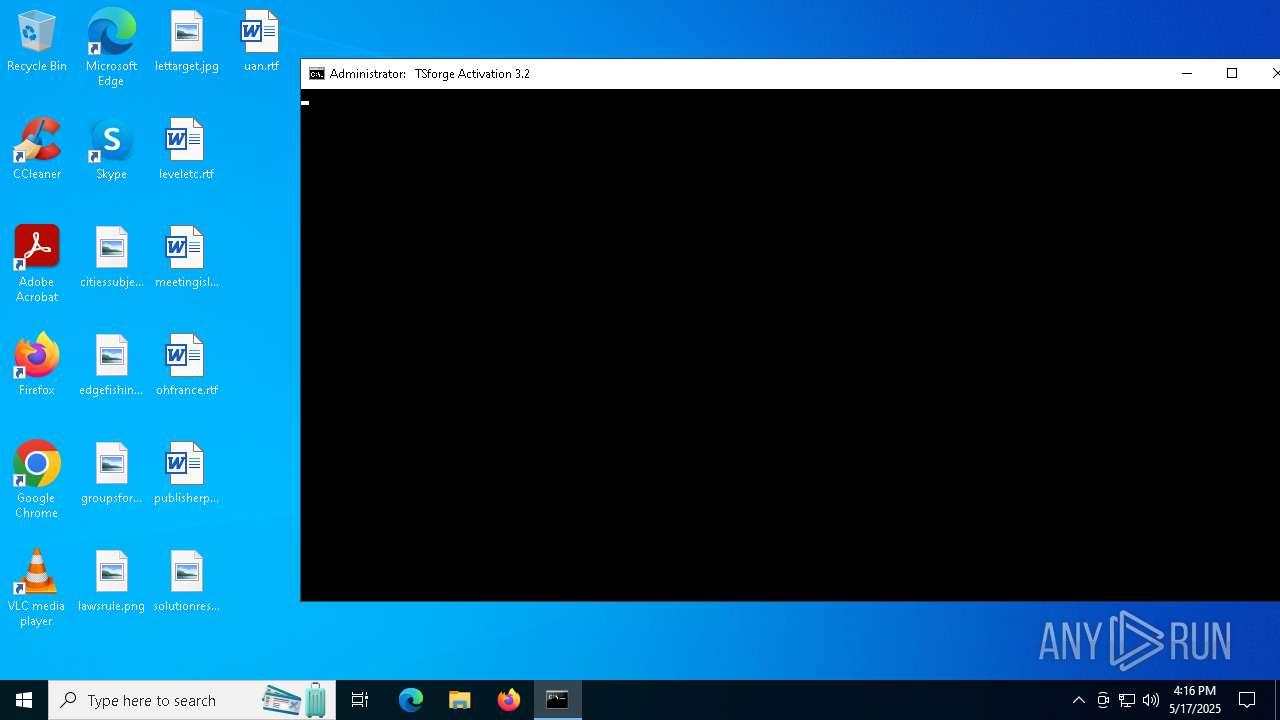Click inside the black console output area
Viewport: 1280px width, 720px height.
790,345
